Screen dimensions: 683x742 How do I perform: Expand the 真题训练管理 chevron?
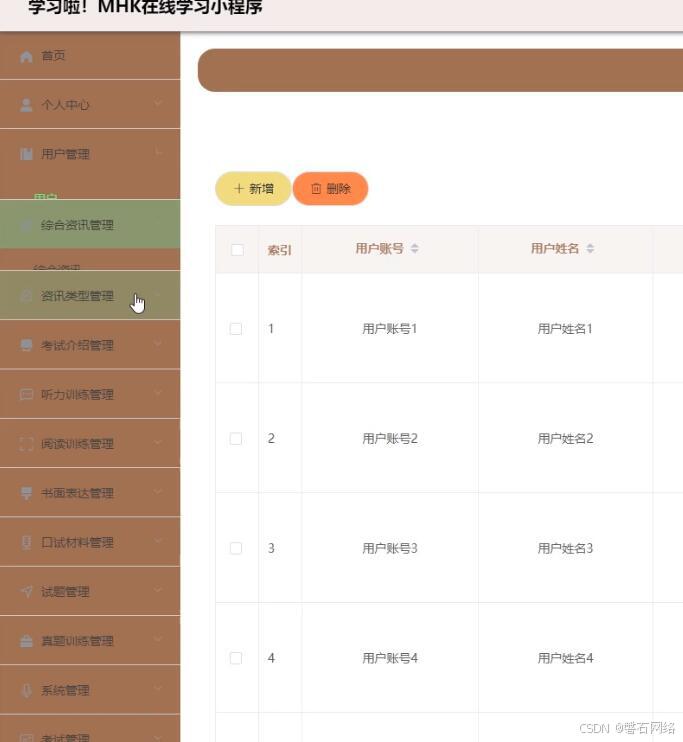pos(158,639)
